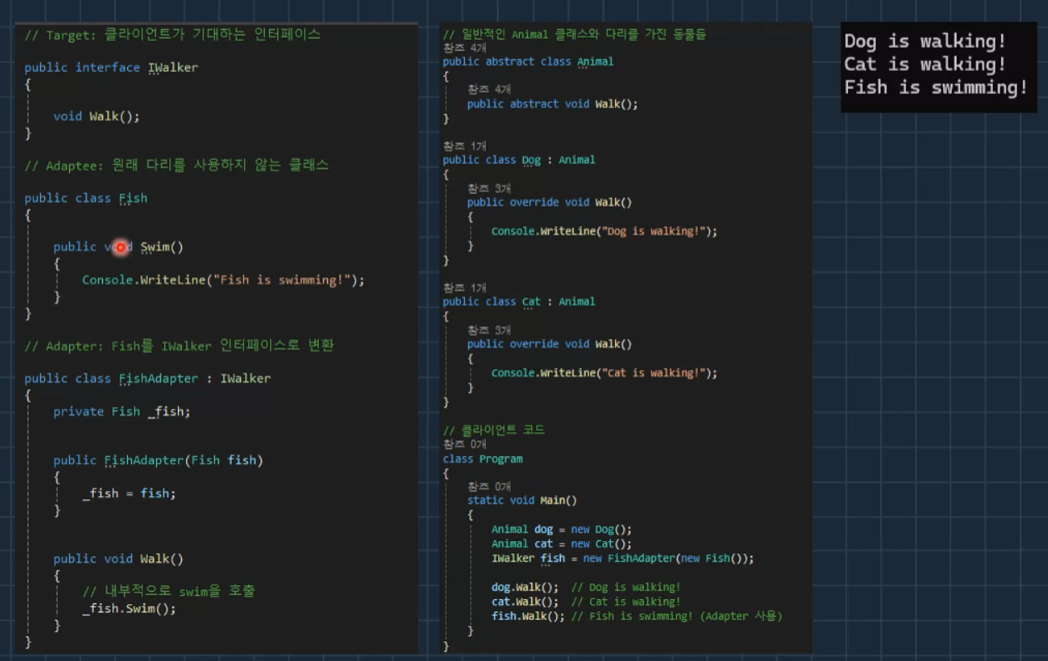This screenshot has height=661, width=1048.
Task: Select the "public class Fish" declaration
Action: coord(86,199)
